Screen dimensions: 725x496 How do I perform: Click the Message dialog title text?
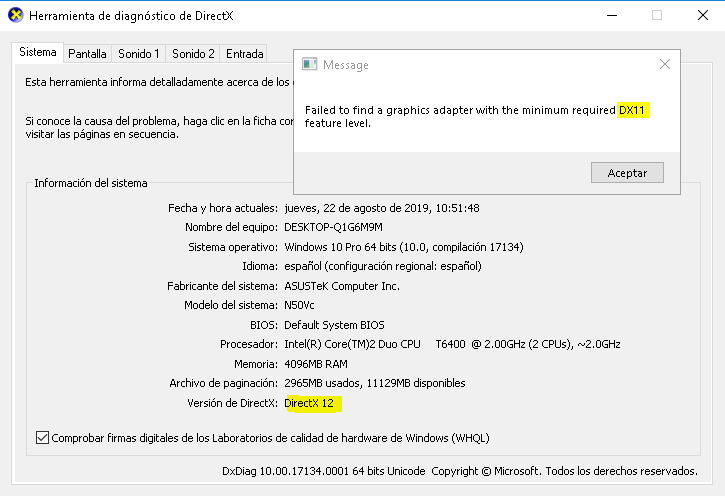(345, 65)
